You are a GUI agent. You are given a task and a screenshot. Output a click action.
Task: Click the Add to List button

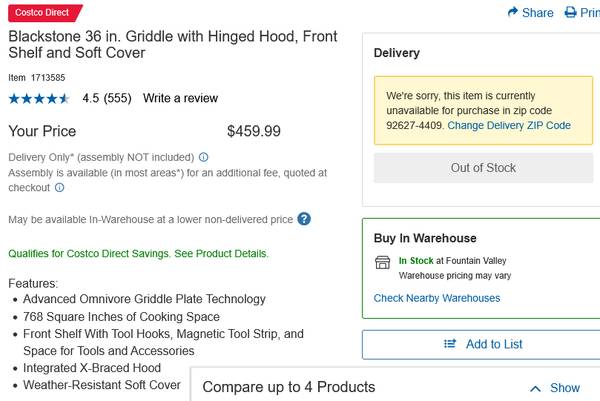[482, 344]
